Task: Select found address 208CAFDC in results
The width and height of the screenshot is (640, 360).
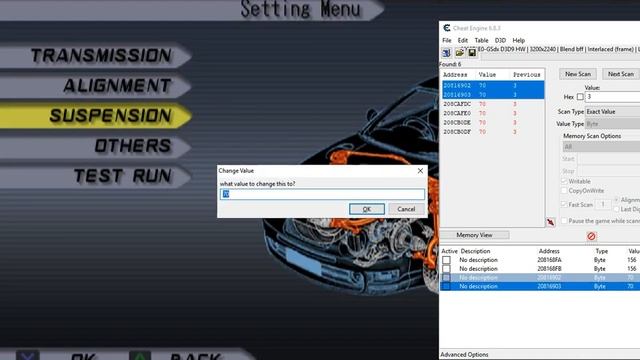Action: 493,104
